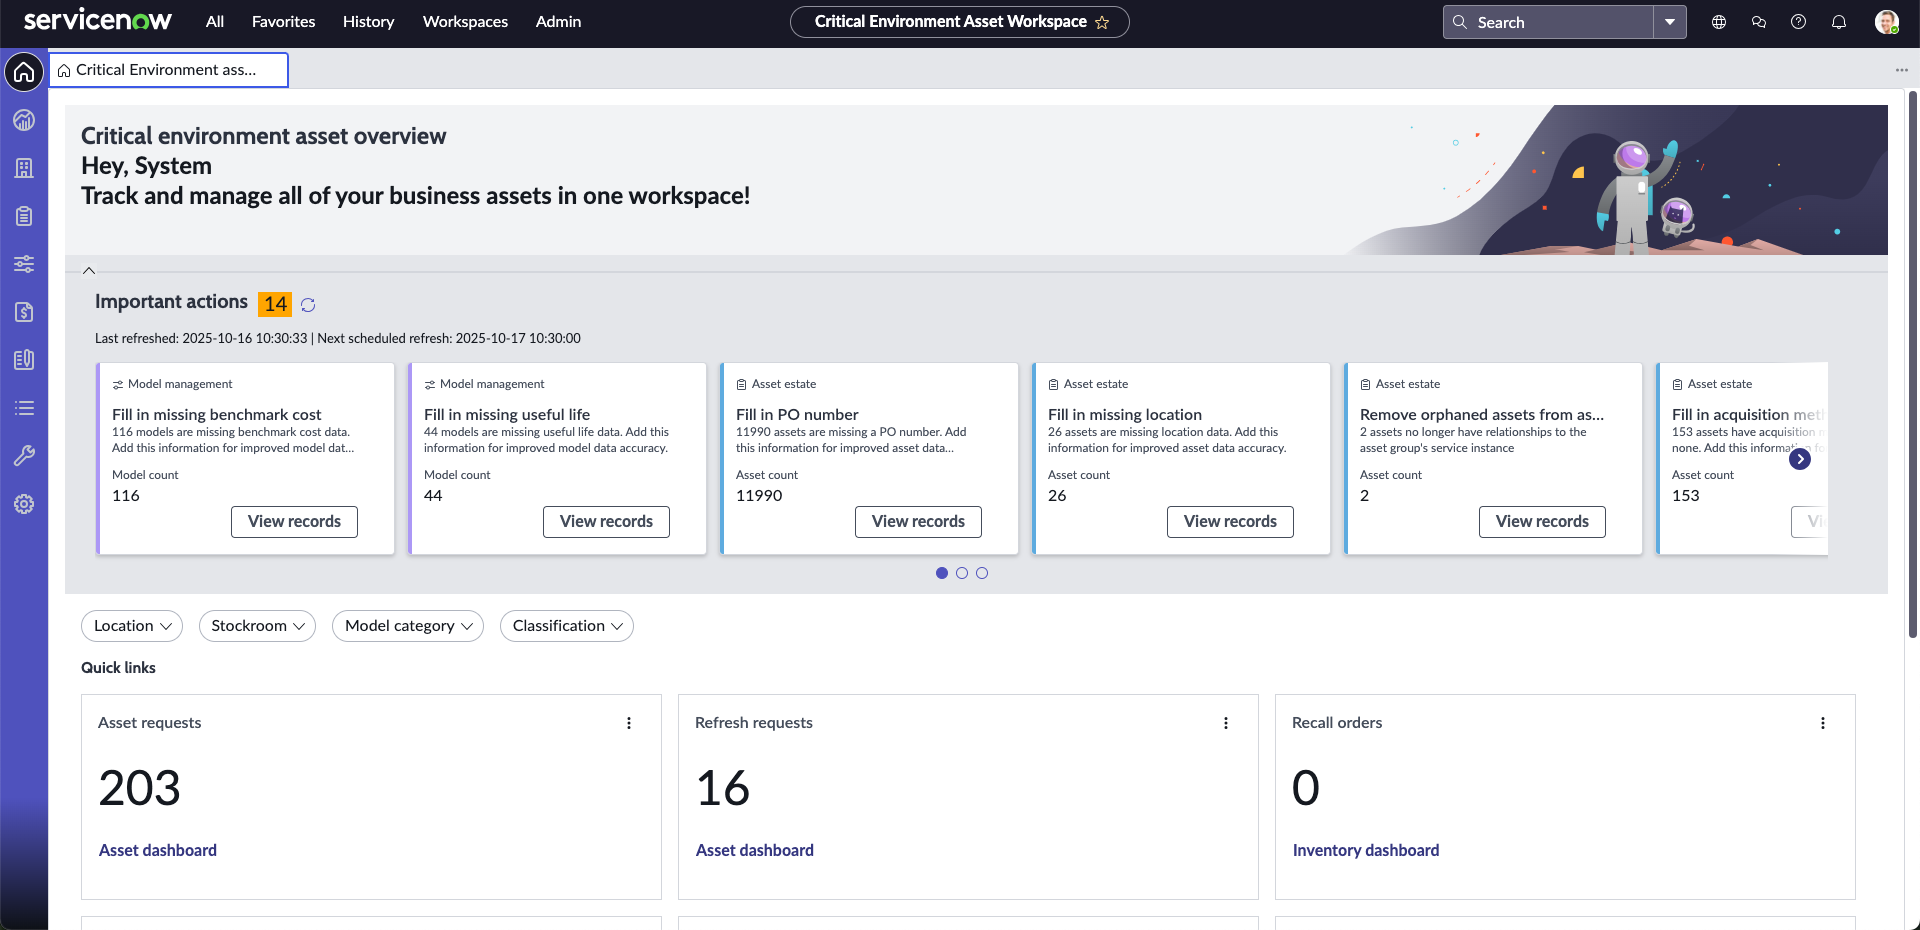The width and height of the screenshot is (1920, 930).
Task: Expand the Stockroom filter dropdown
Action: click(x=257, y=626)
